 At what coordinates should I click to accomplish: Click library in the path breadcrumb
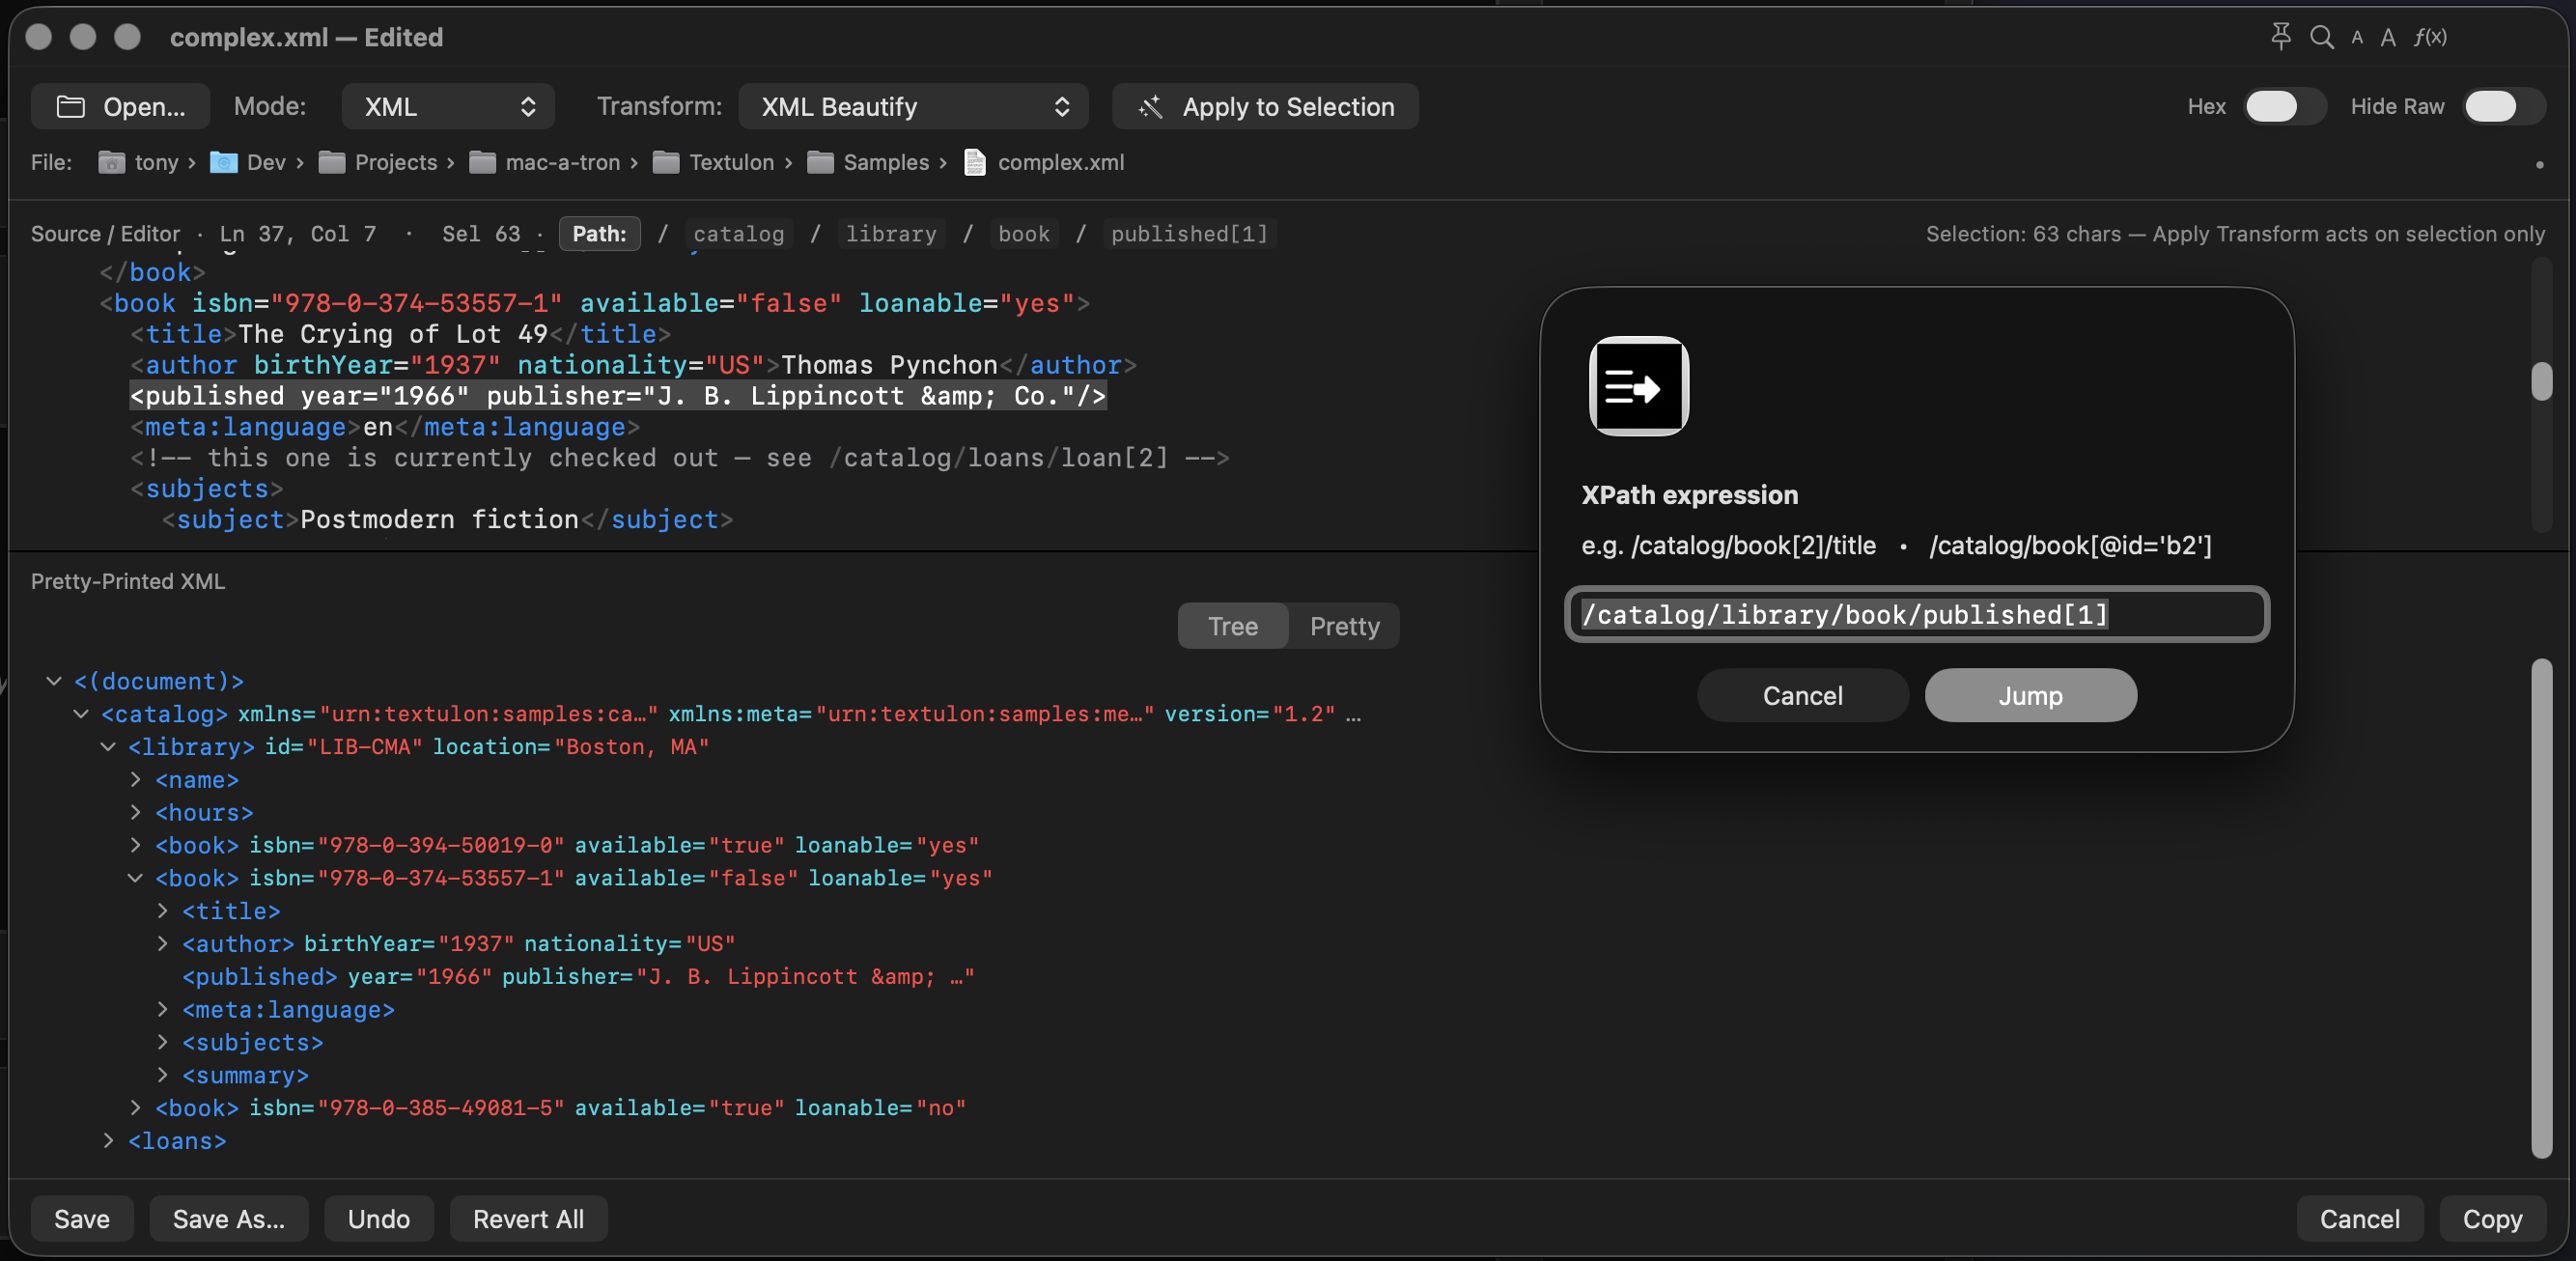point(891,234)
